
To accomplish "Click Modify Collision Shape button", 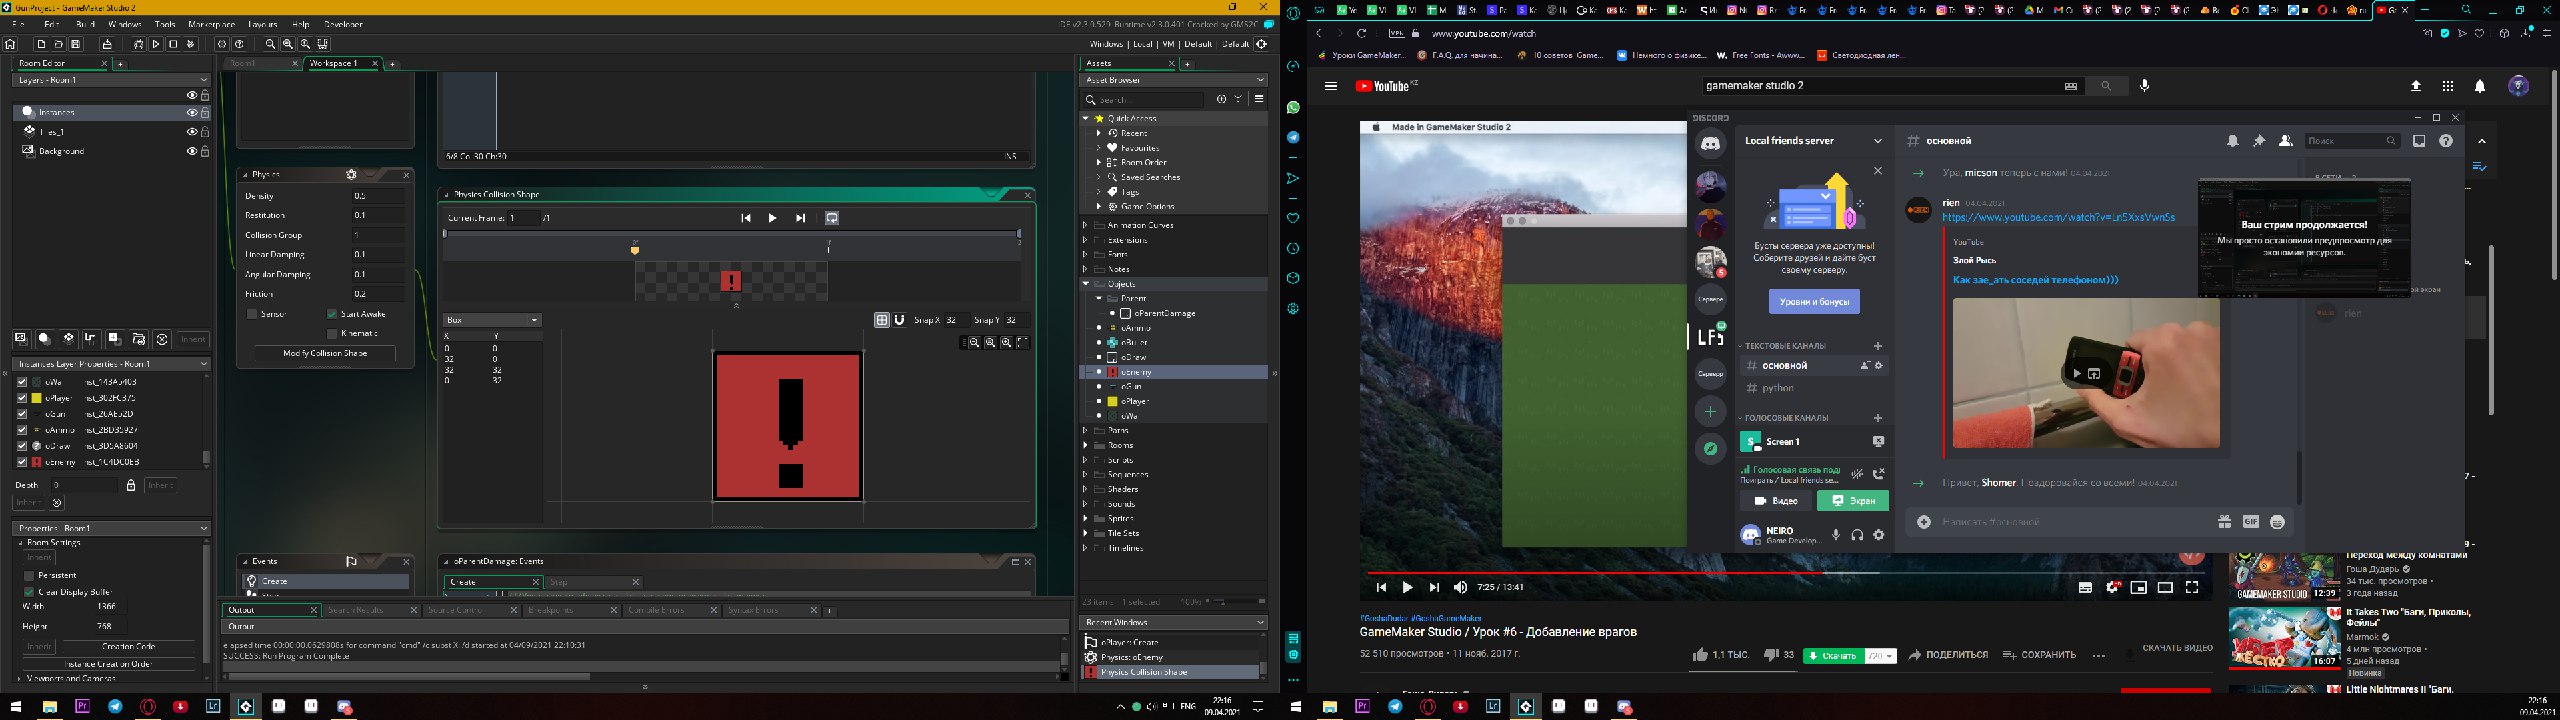I will tap(325, 353).
